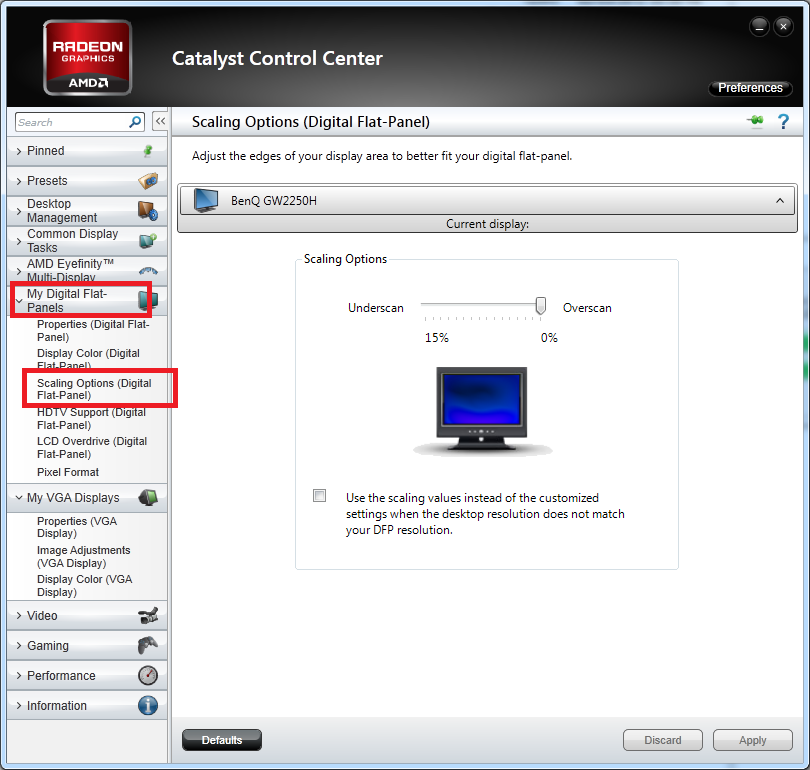This screenshot has width=810, height=770.
Task: Close the Catalyst Control Center window
Action: pyautogui.click(x=783, y=26)
